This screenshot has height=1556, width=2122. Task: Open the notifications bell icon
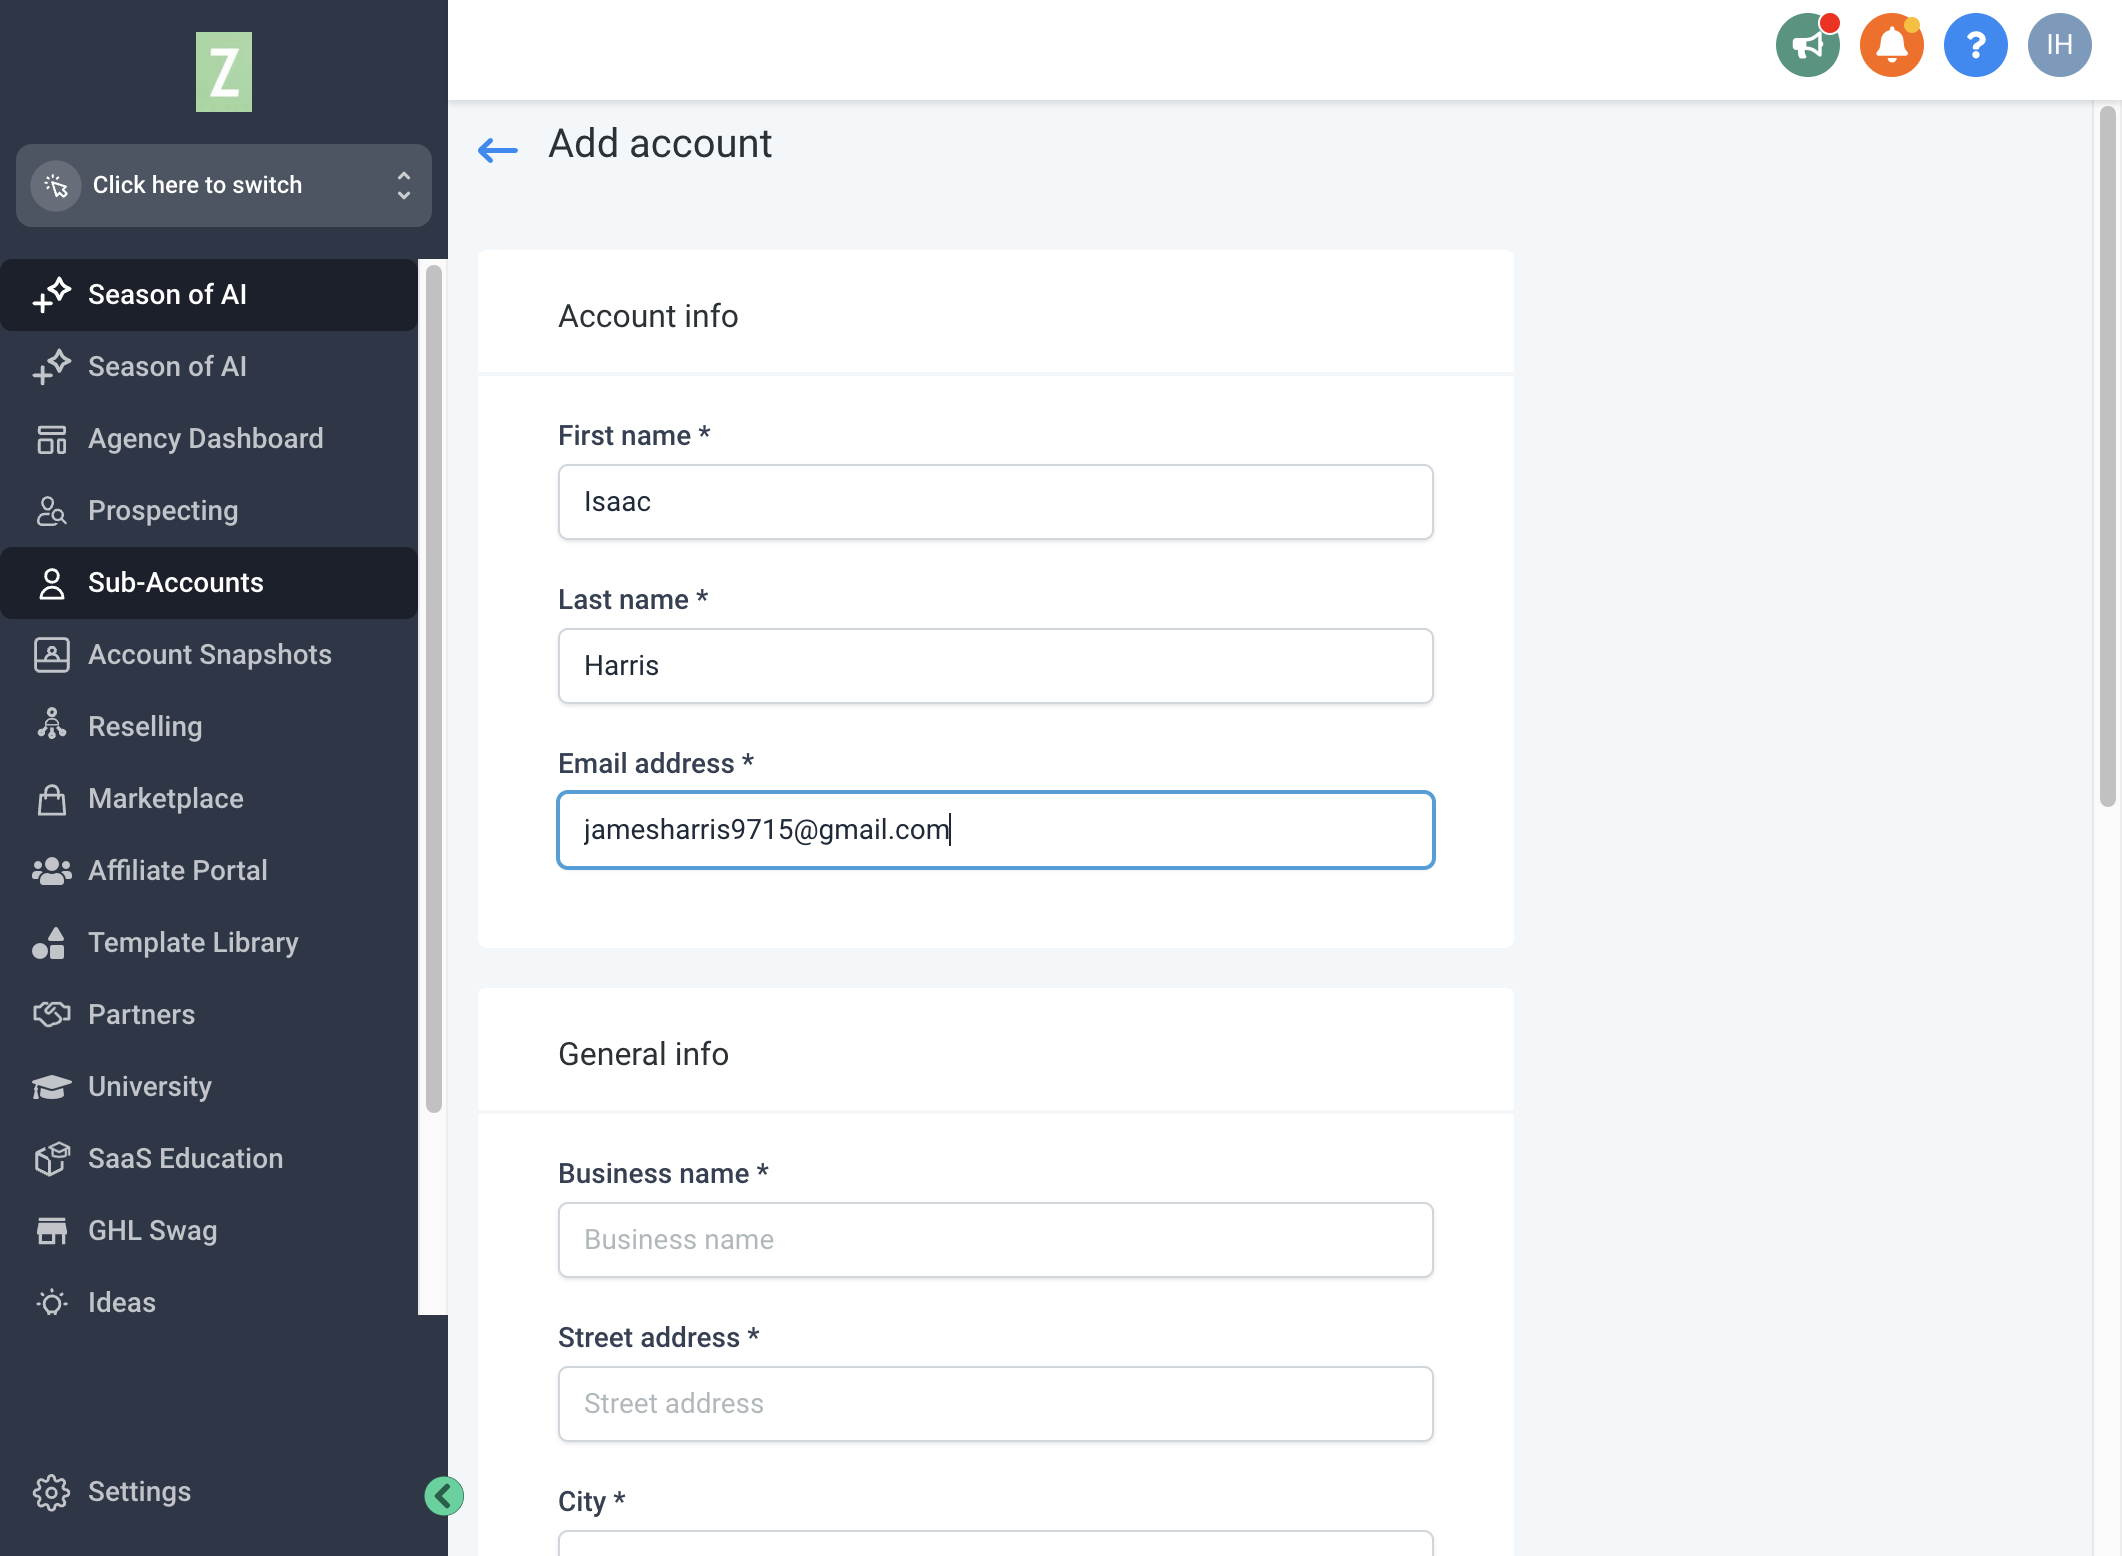coord(1891,45)
